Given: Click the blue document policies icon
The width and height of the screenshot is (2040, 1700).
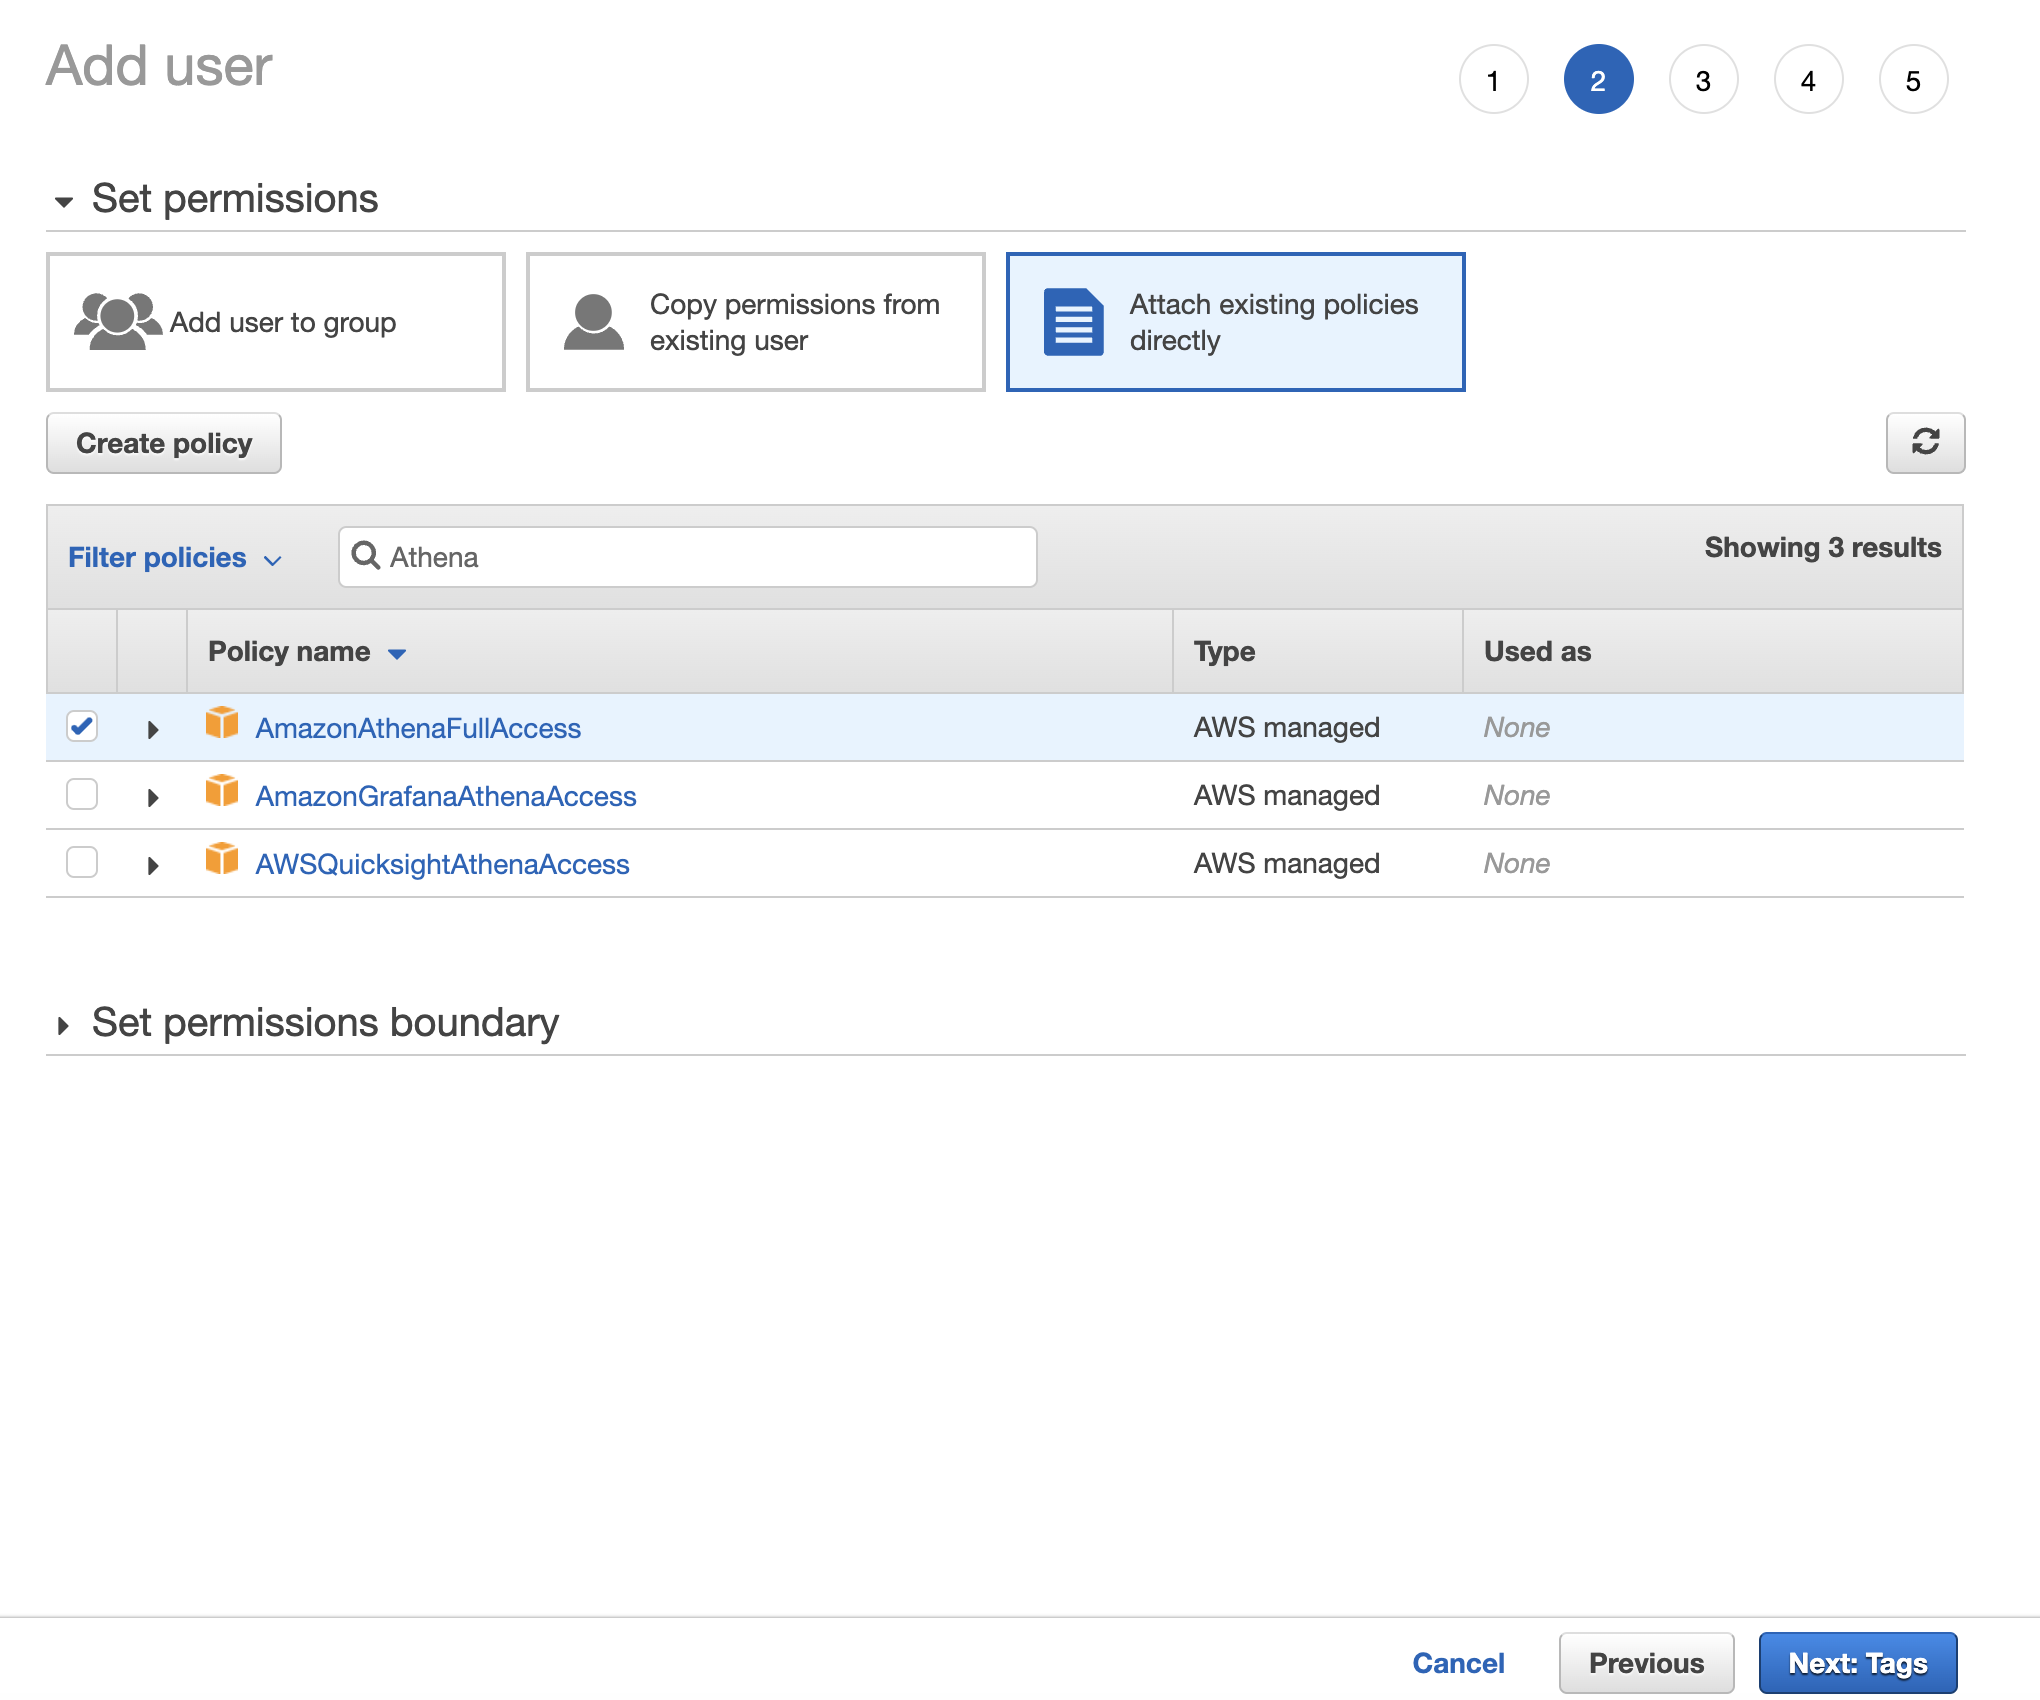Looking at the screenshot, I should [x=1073, y=322].
